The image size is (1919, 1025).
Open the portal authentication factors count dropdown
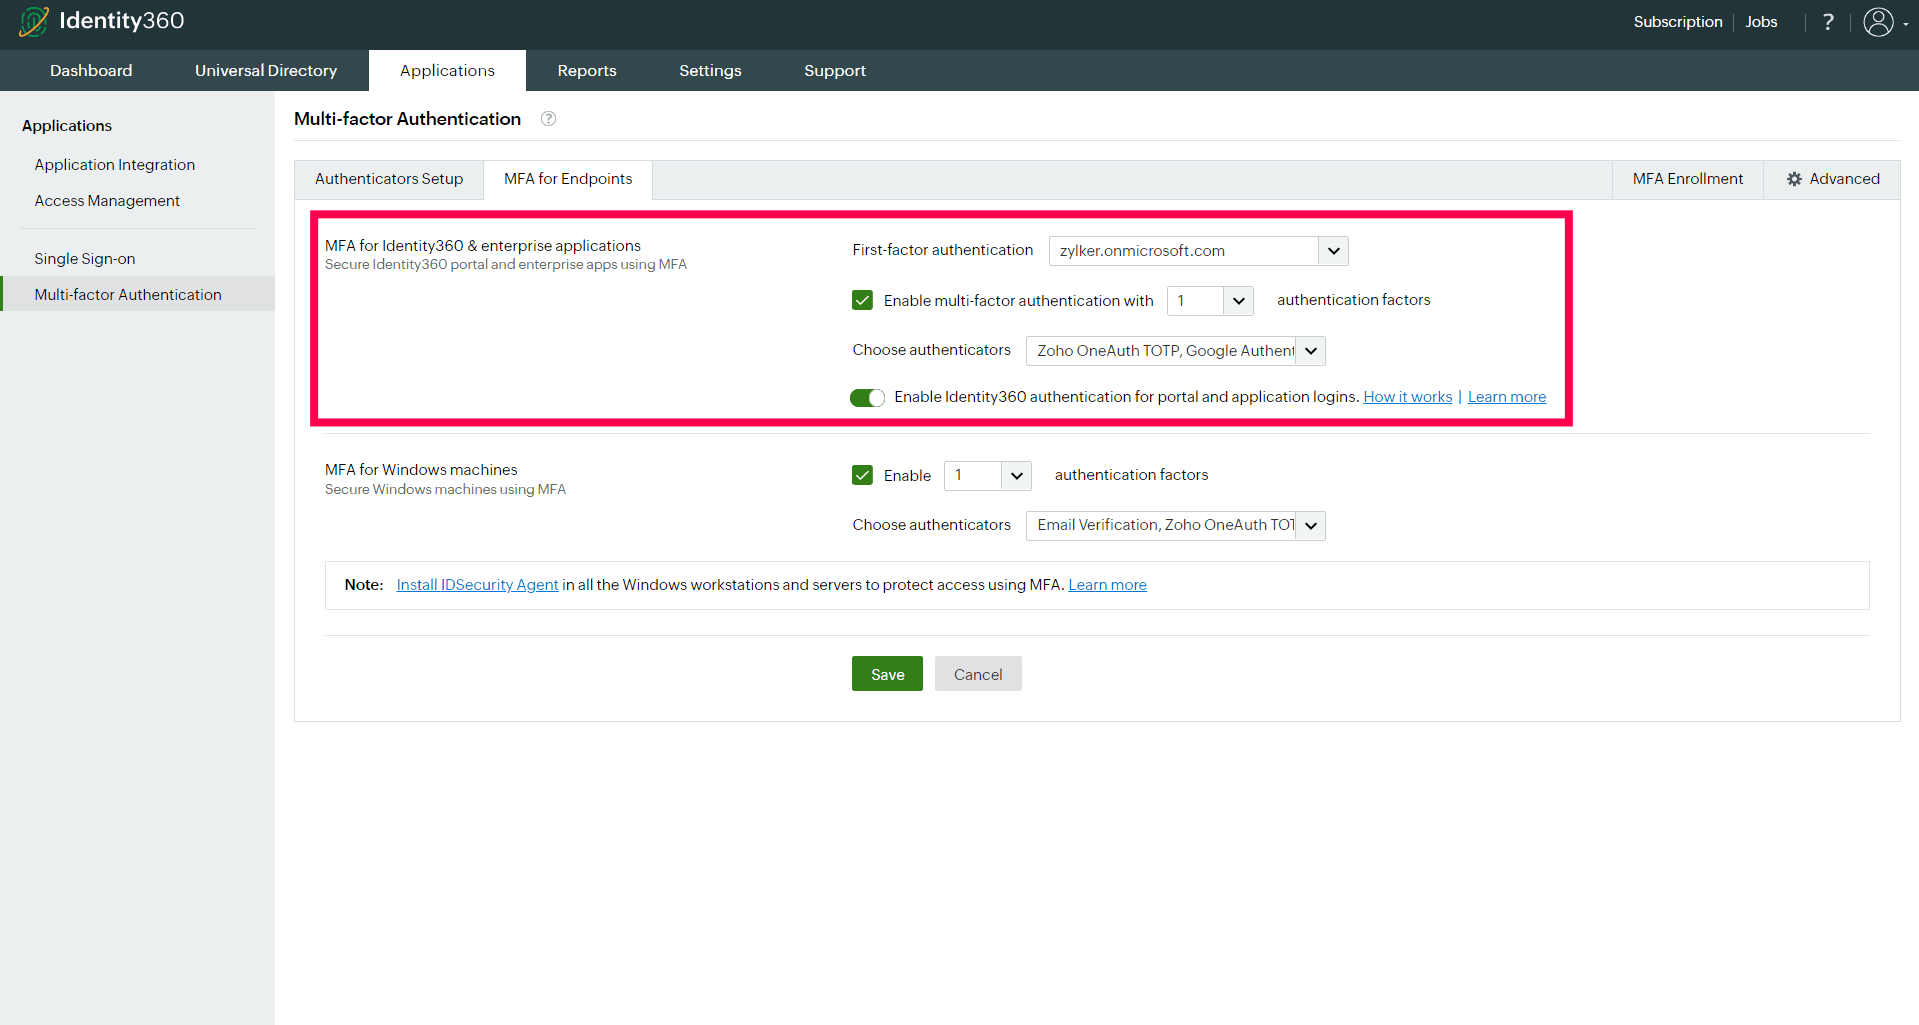tap(1210, 301)
